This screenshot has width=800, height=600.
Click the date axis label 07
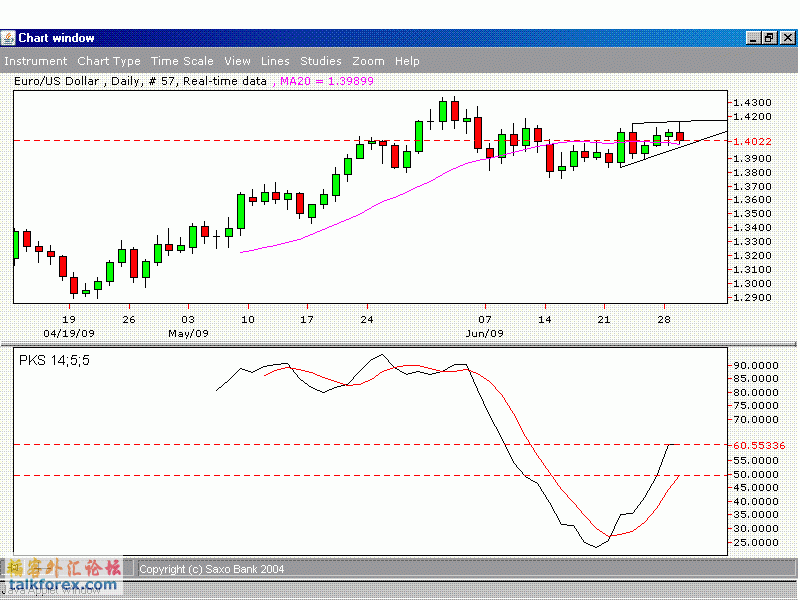pyautogui.click(x=485, y=319)
